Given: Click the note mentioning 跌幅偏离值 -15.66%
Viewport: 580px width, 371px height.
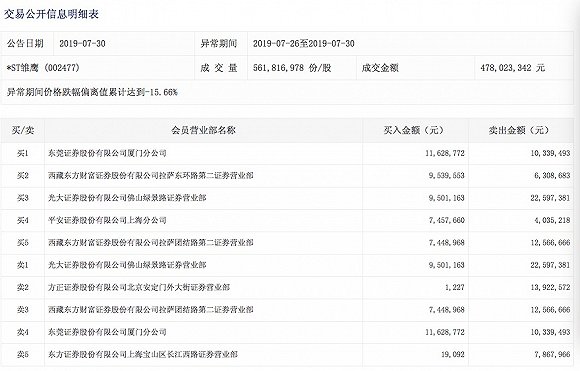Looking at the screenshot, I should (92, 92).
